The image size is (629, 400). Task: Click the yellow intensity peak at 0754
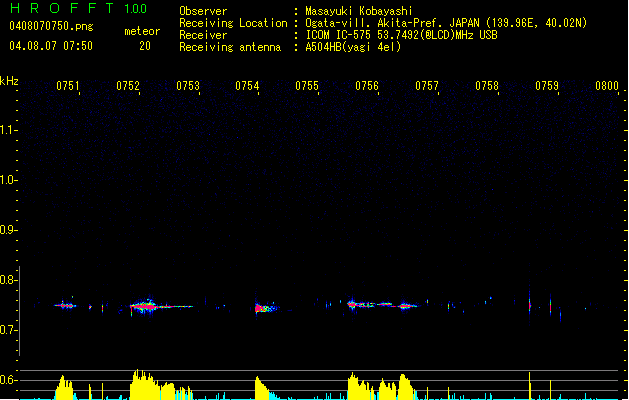pyautogui.click(x=262, y=388)
